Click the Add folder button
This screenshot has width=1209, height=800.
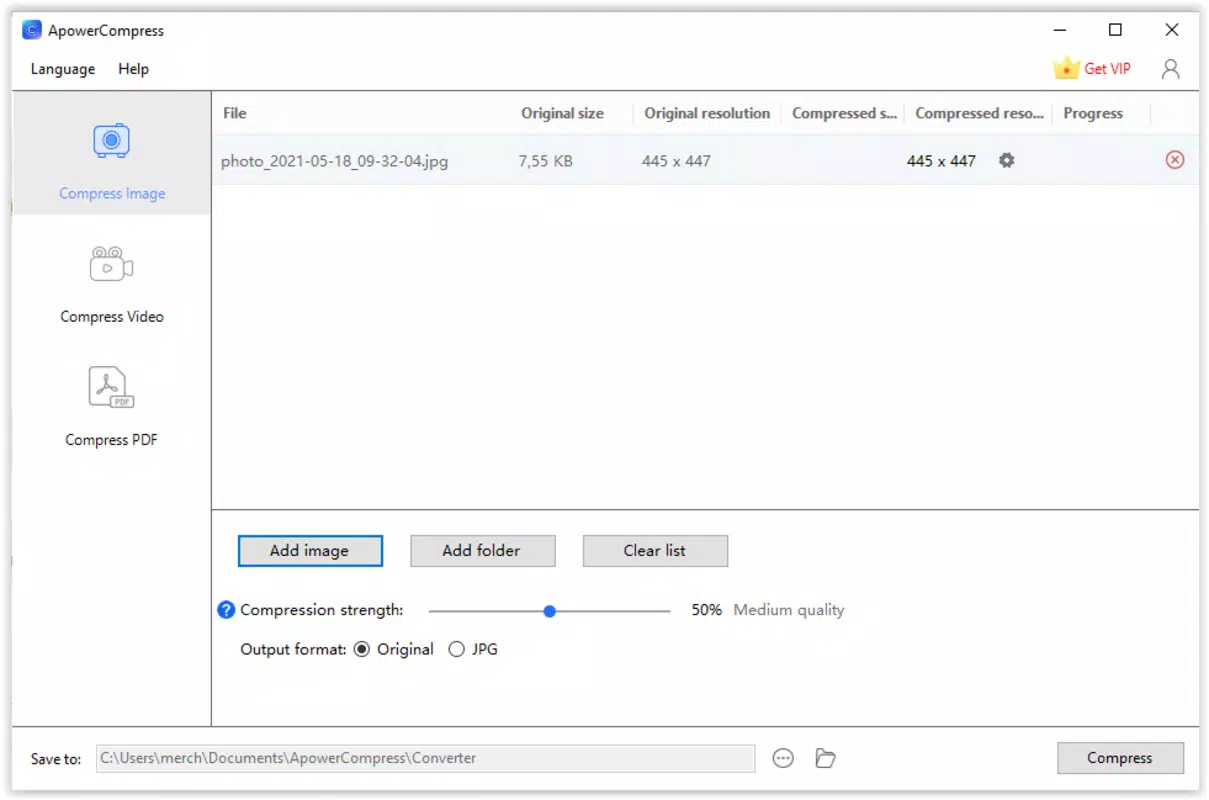coord(482,551)
